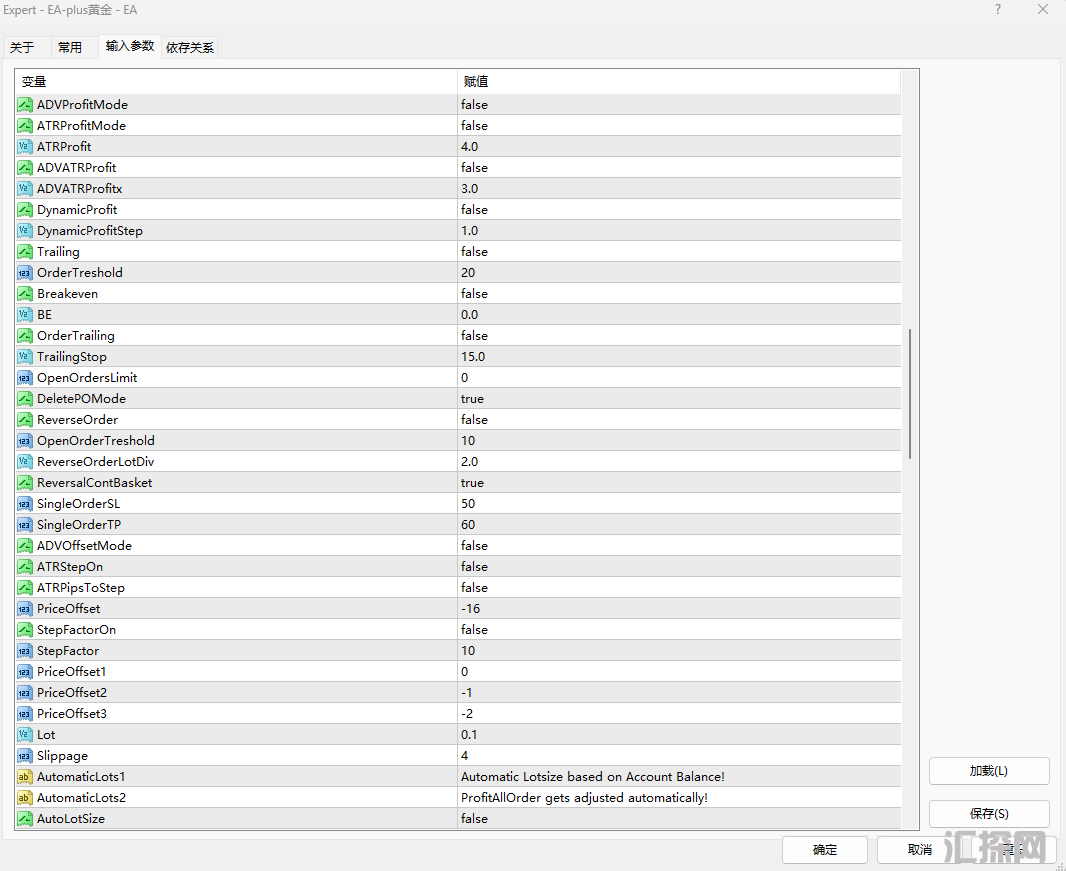Screen dimensions: 1066x871
Task: Toggle the Breakeven false value
Action: [x=474, y=294]
